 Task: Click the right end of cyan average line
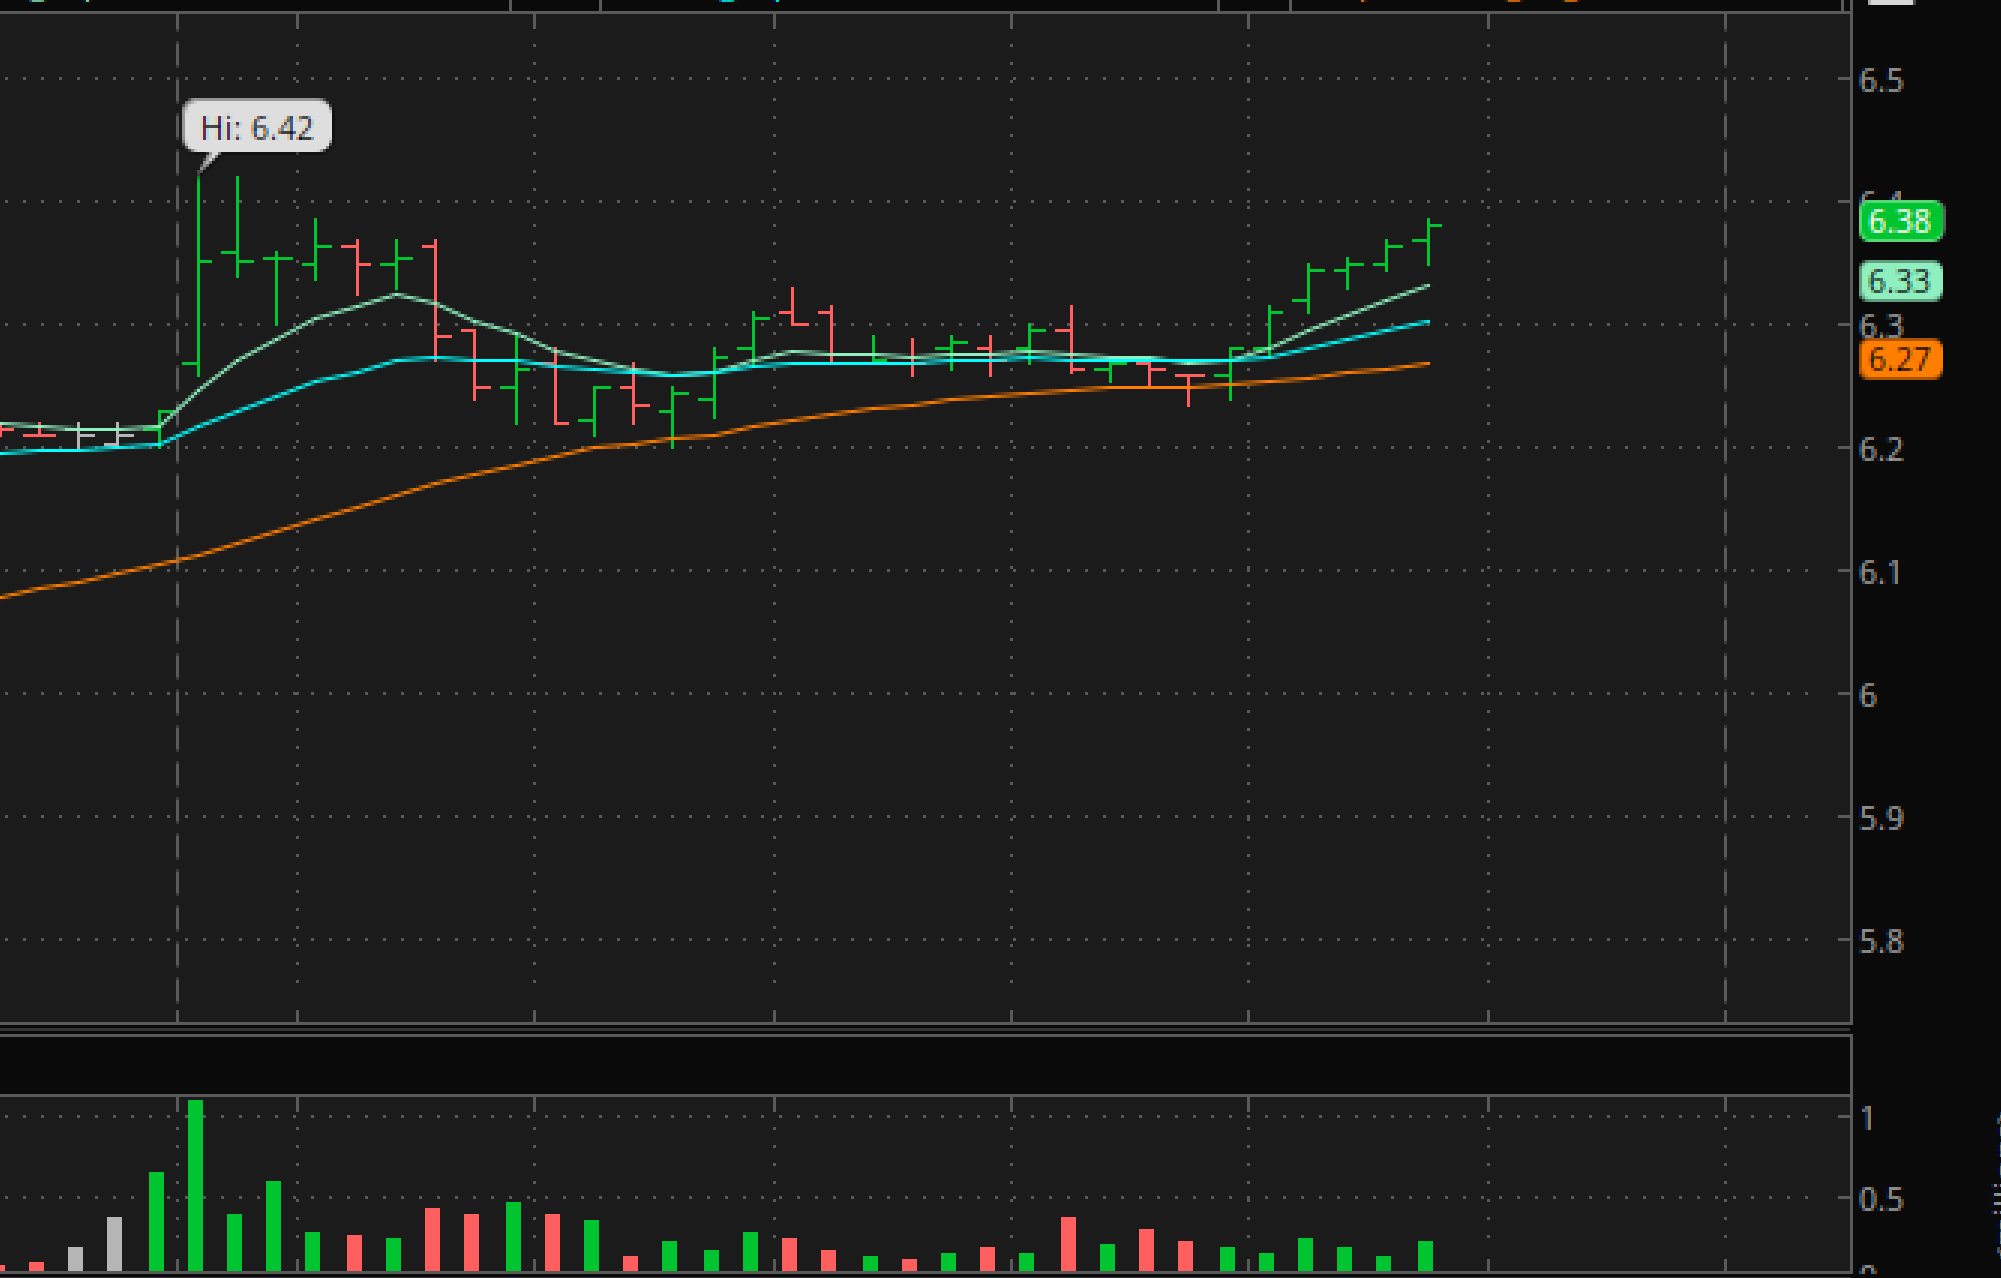(x=1426, y=322)
